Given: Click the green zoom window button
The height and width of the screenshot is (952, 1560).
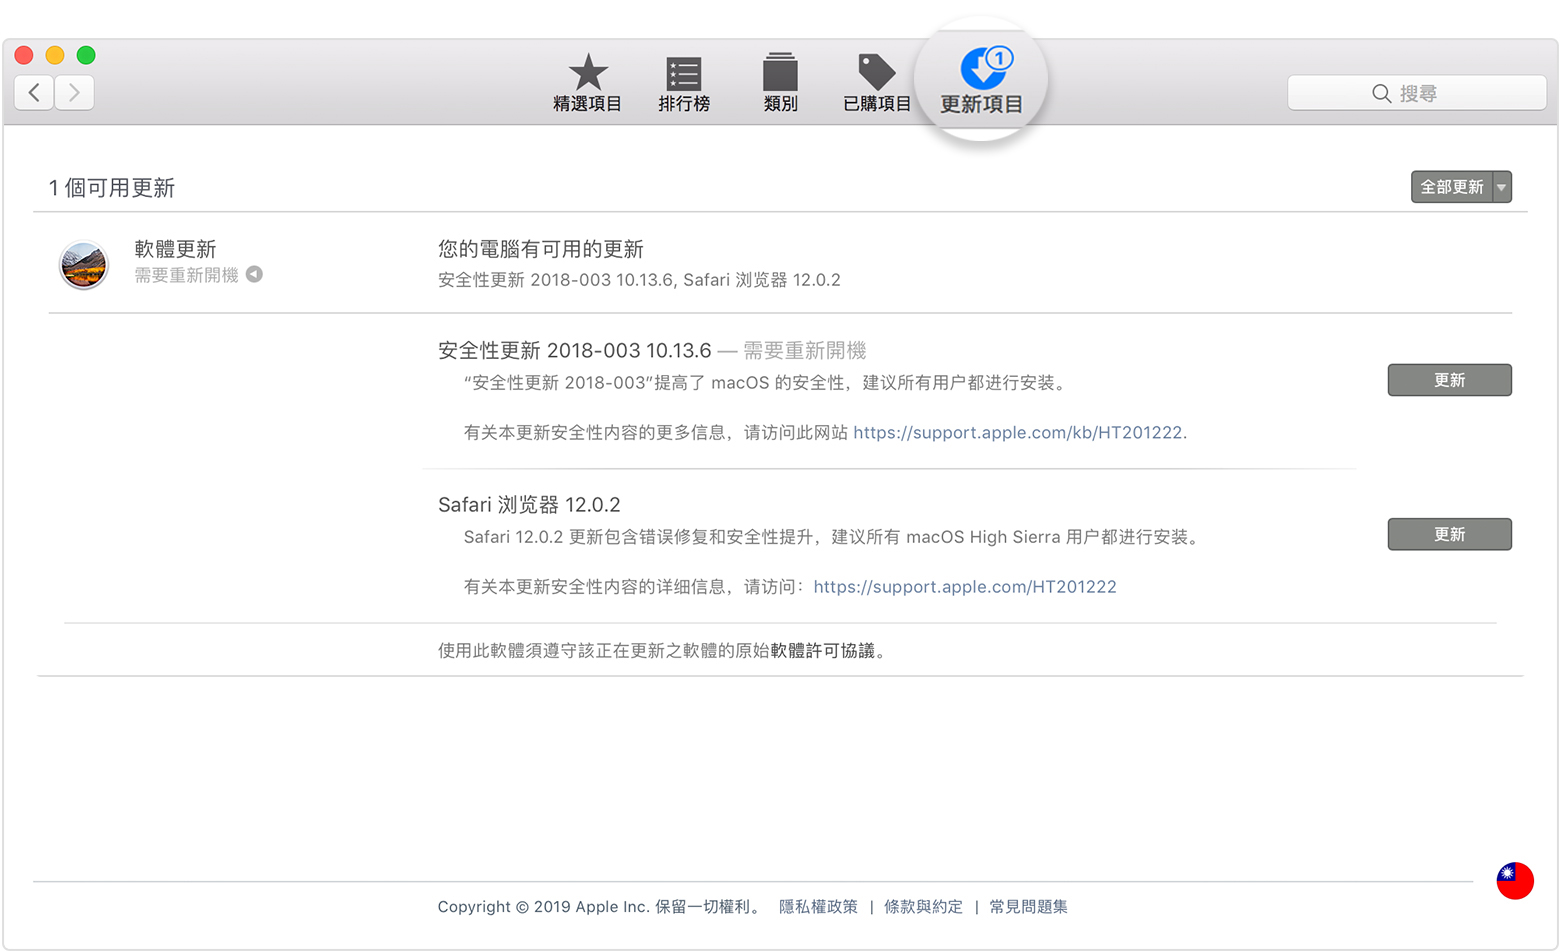Looking at the screenshot, I should (86, 55).
